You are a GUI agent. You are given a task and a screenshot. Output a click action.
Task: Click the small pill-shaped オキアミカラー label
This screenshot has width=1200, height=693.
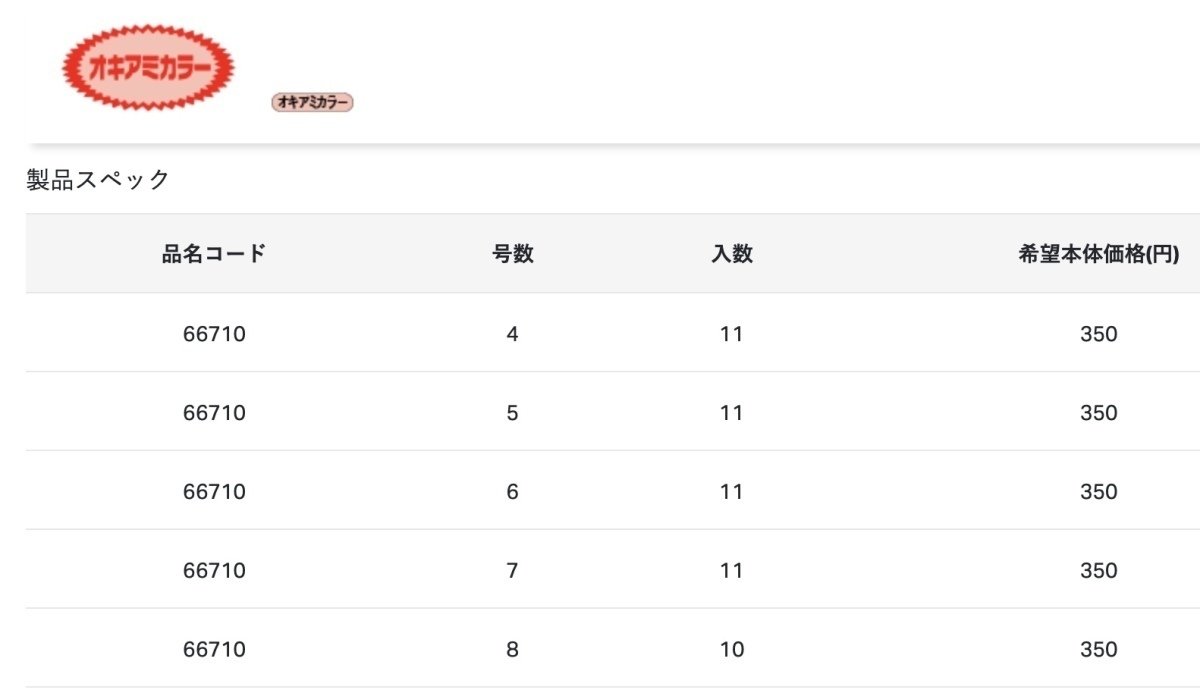click(x=312, y=102)
